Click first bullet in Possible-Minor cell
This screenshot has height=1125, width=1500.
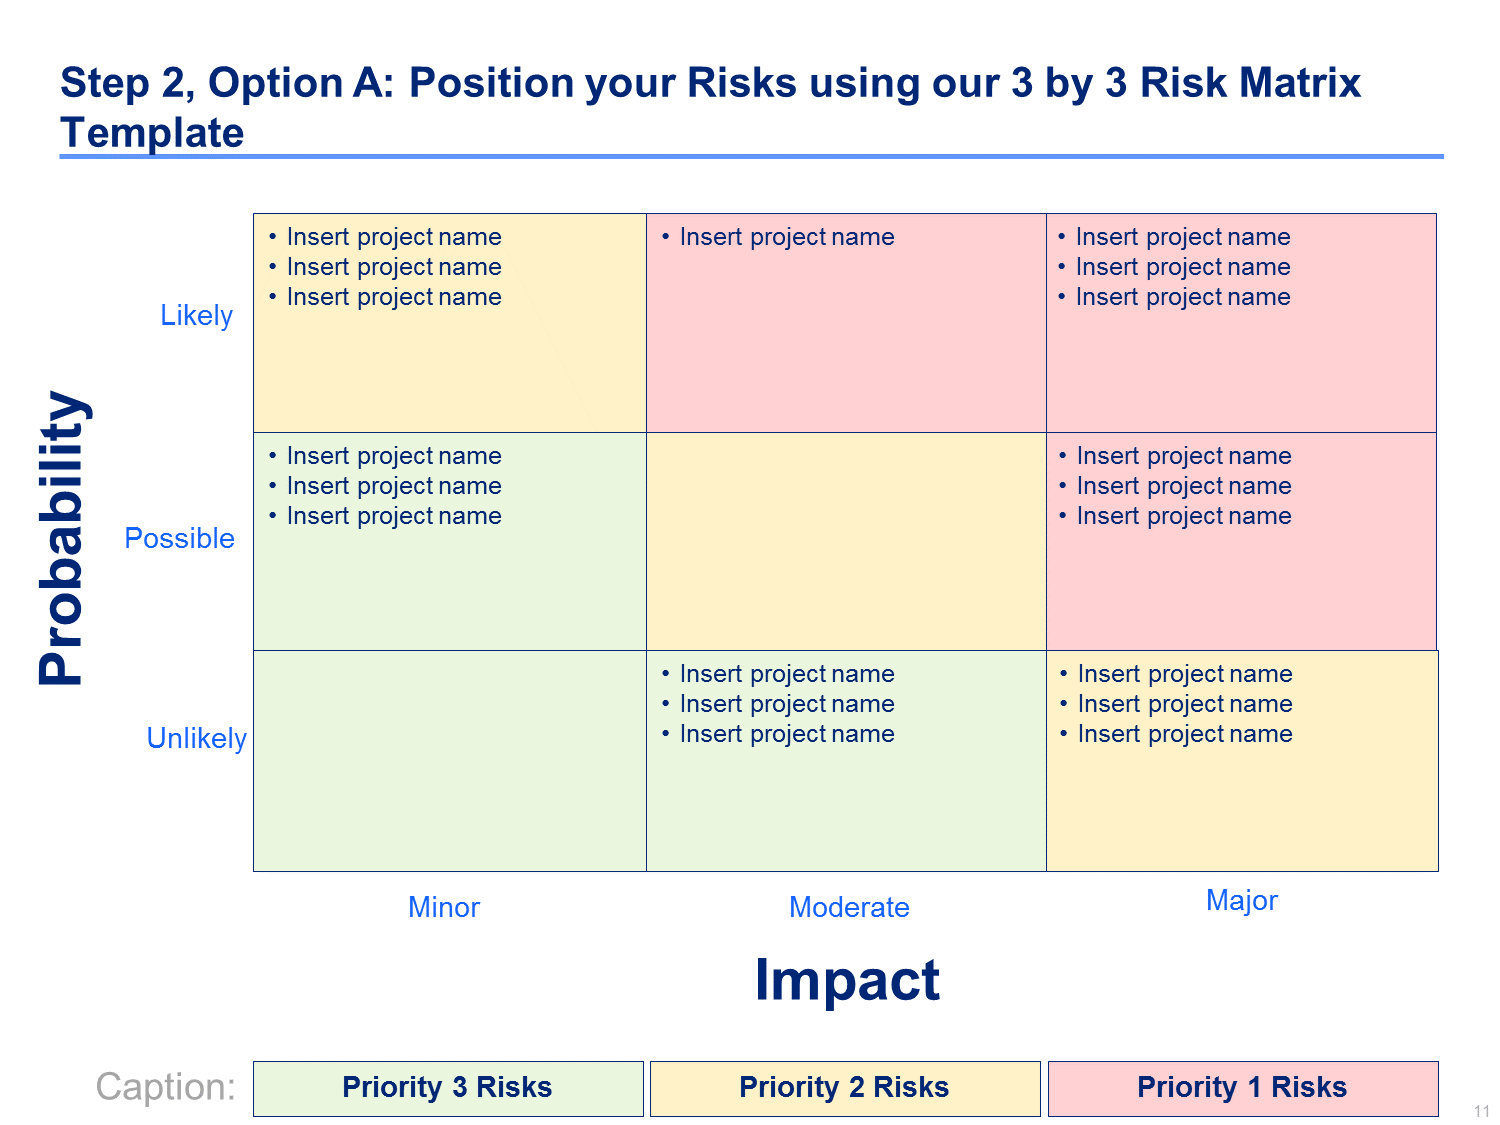[394, 457]
